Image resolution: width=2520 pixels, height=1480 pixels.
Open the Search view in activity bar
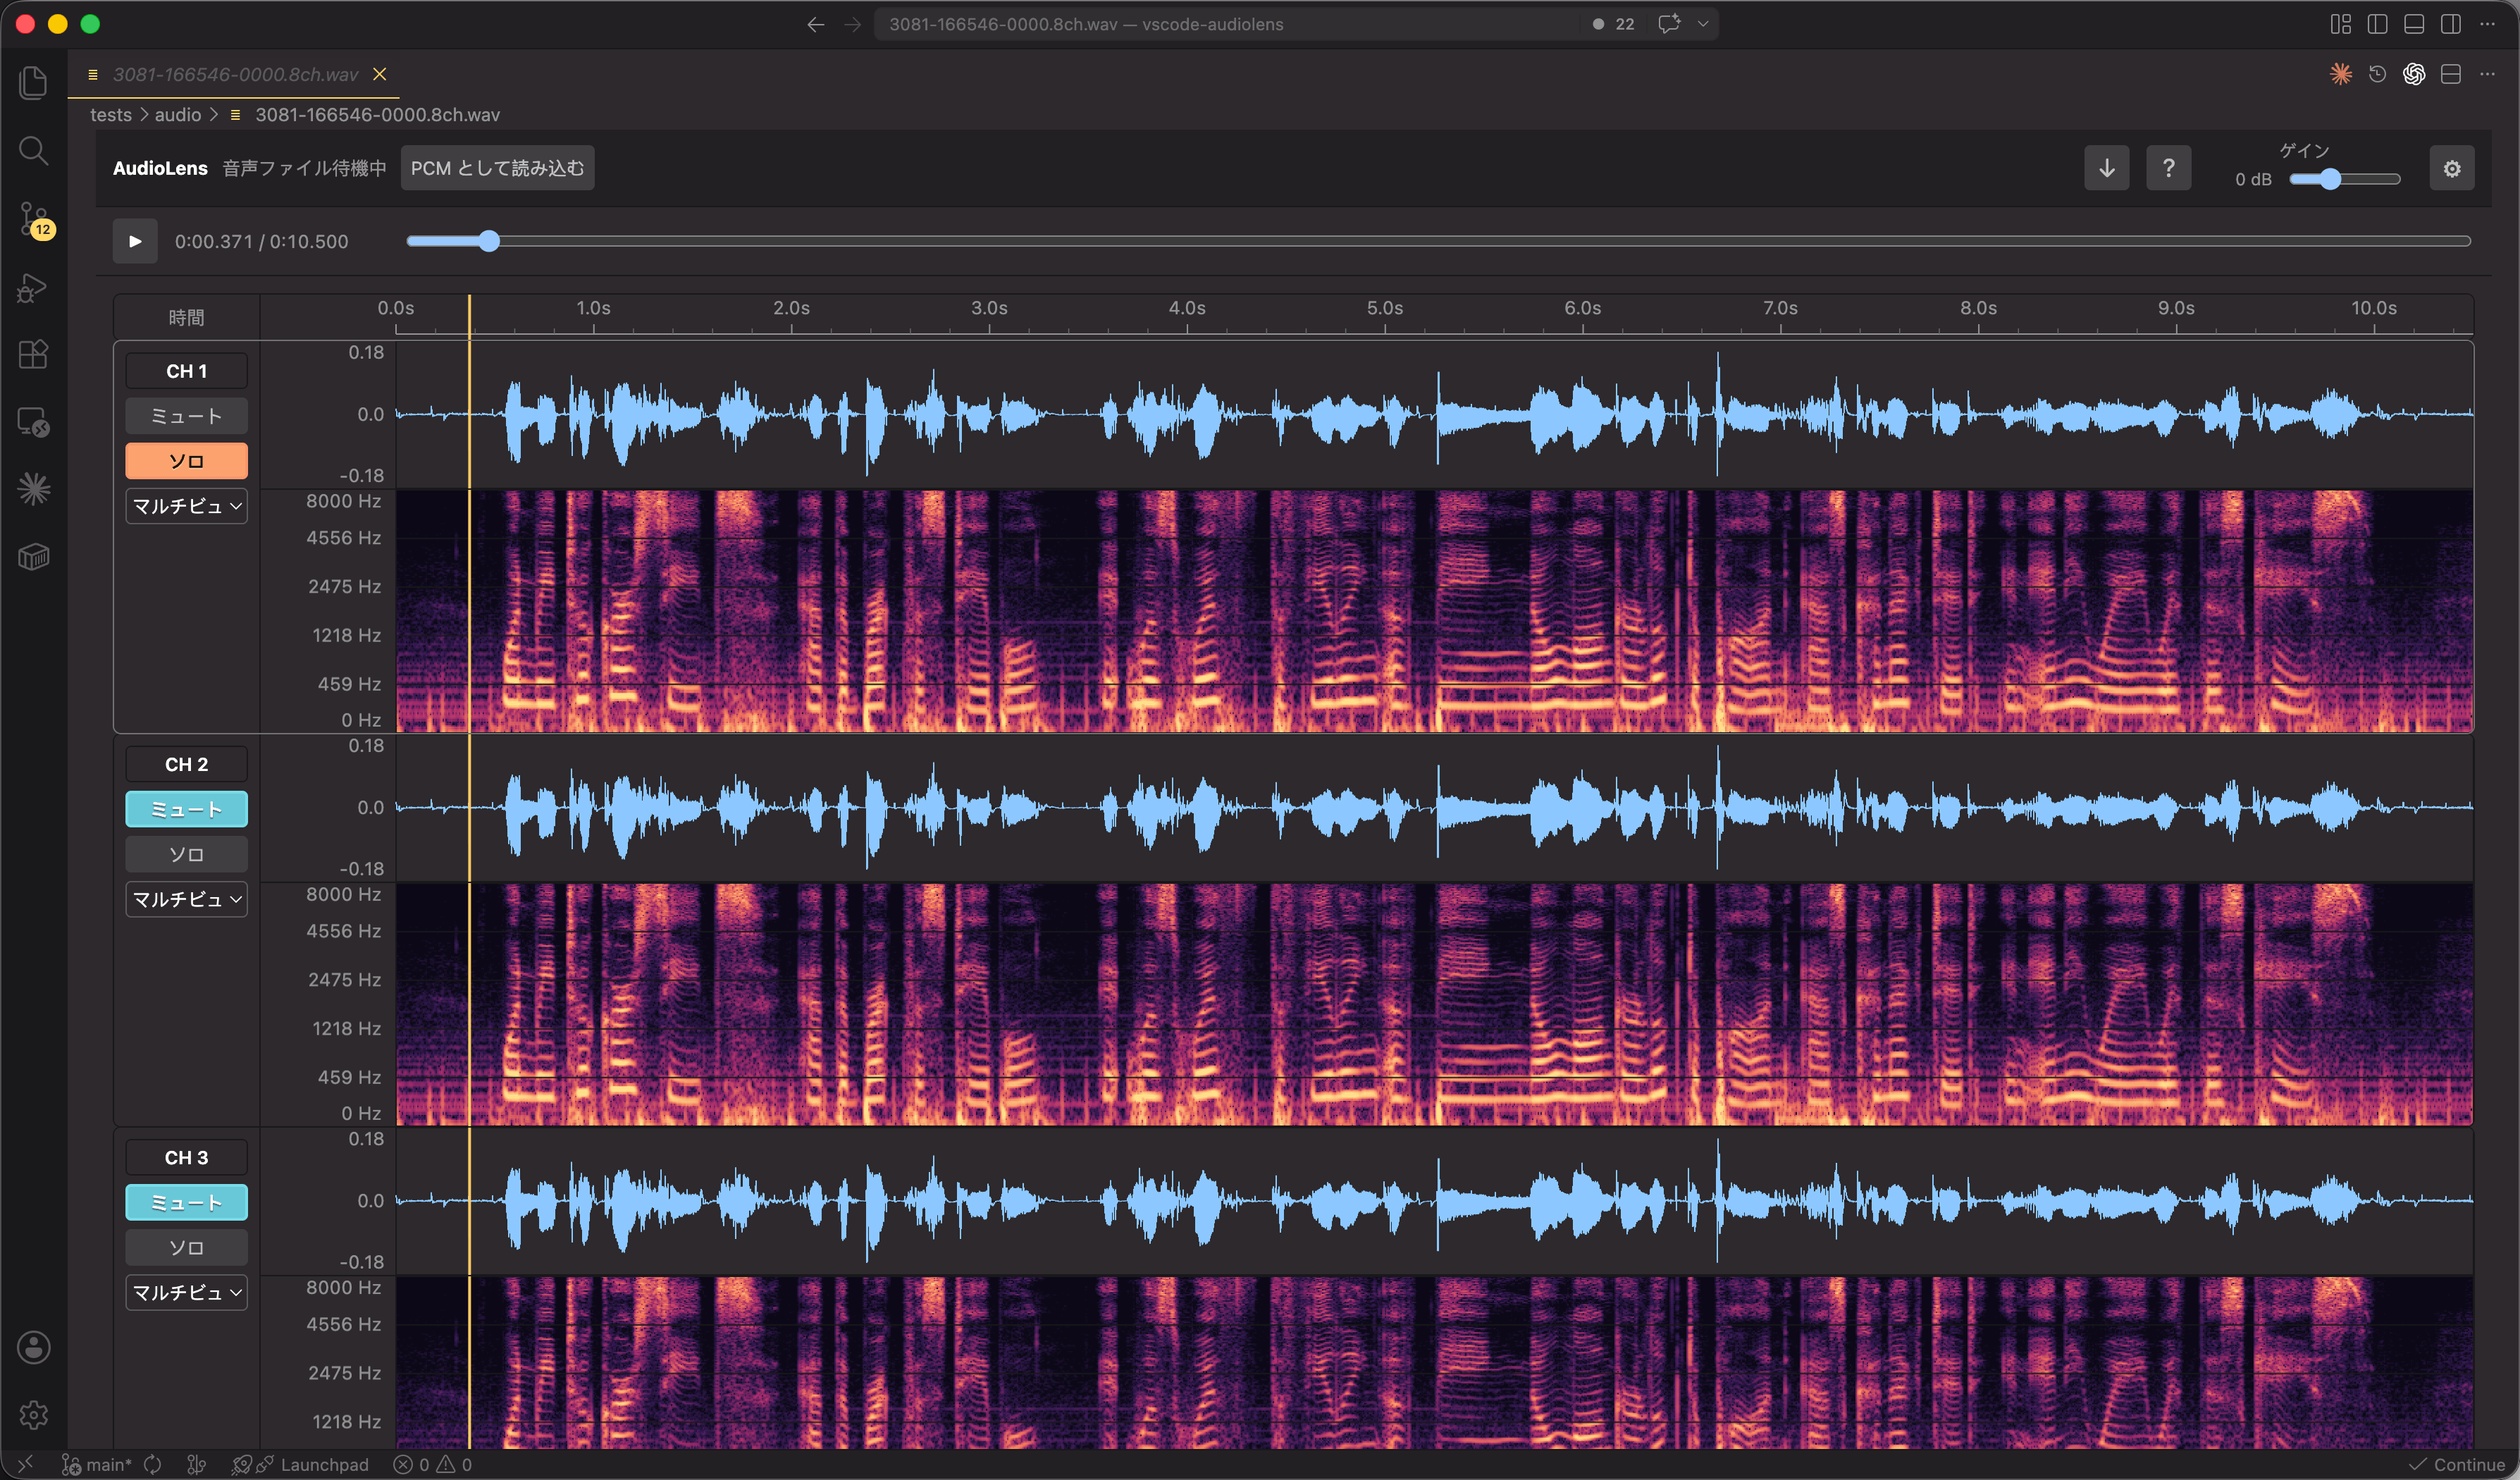click(x=34, y=151)
